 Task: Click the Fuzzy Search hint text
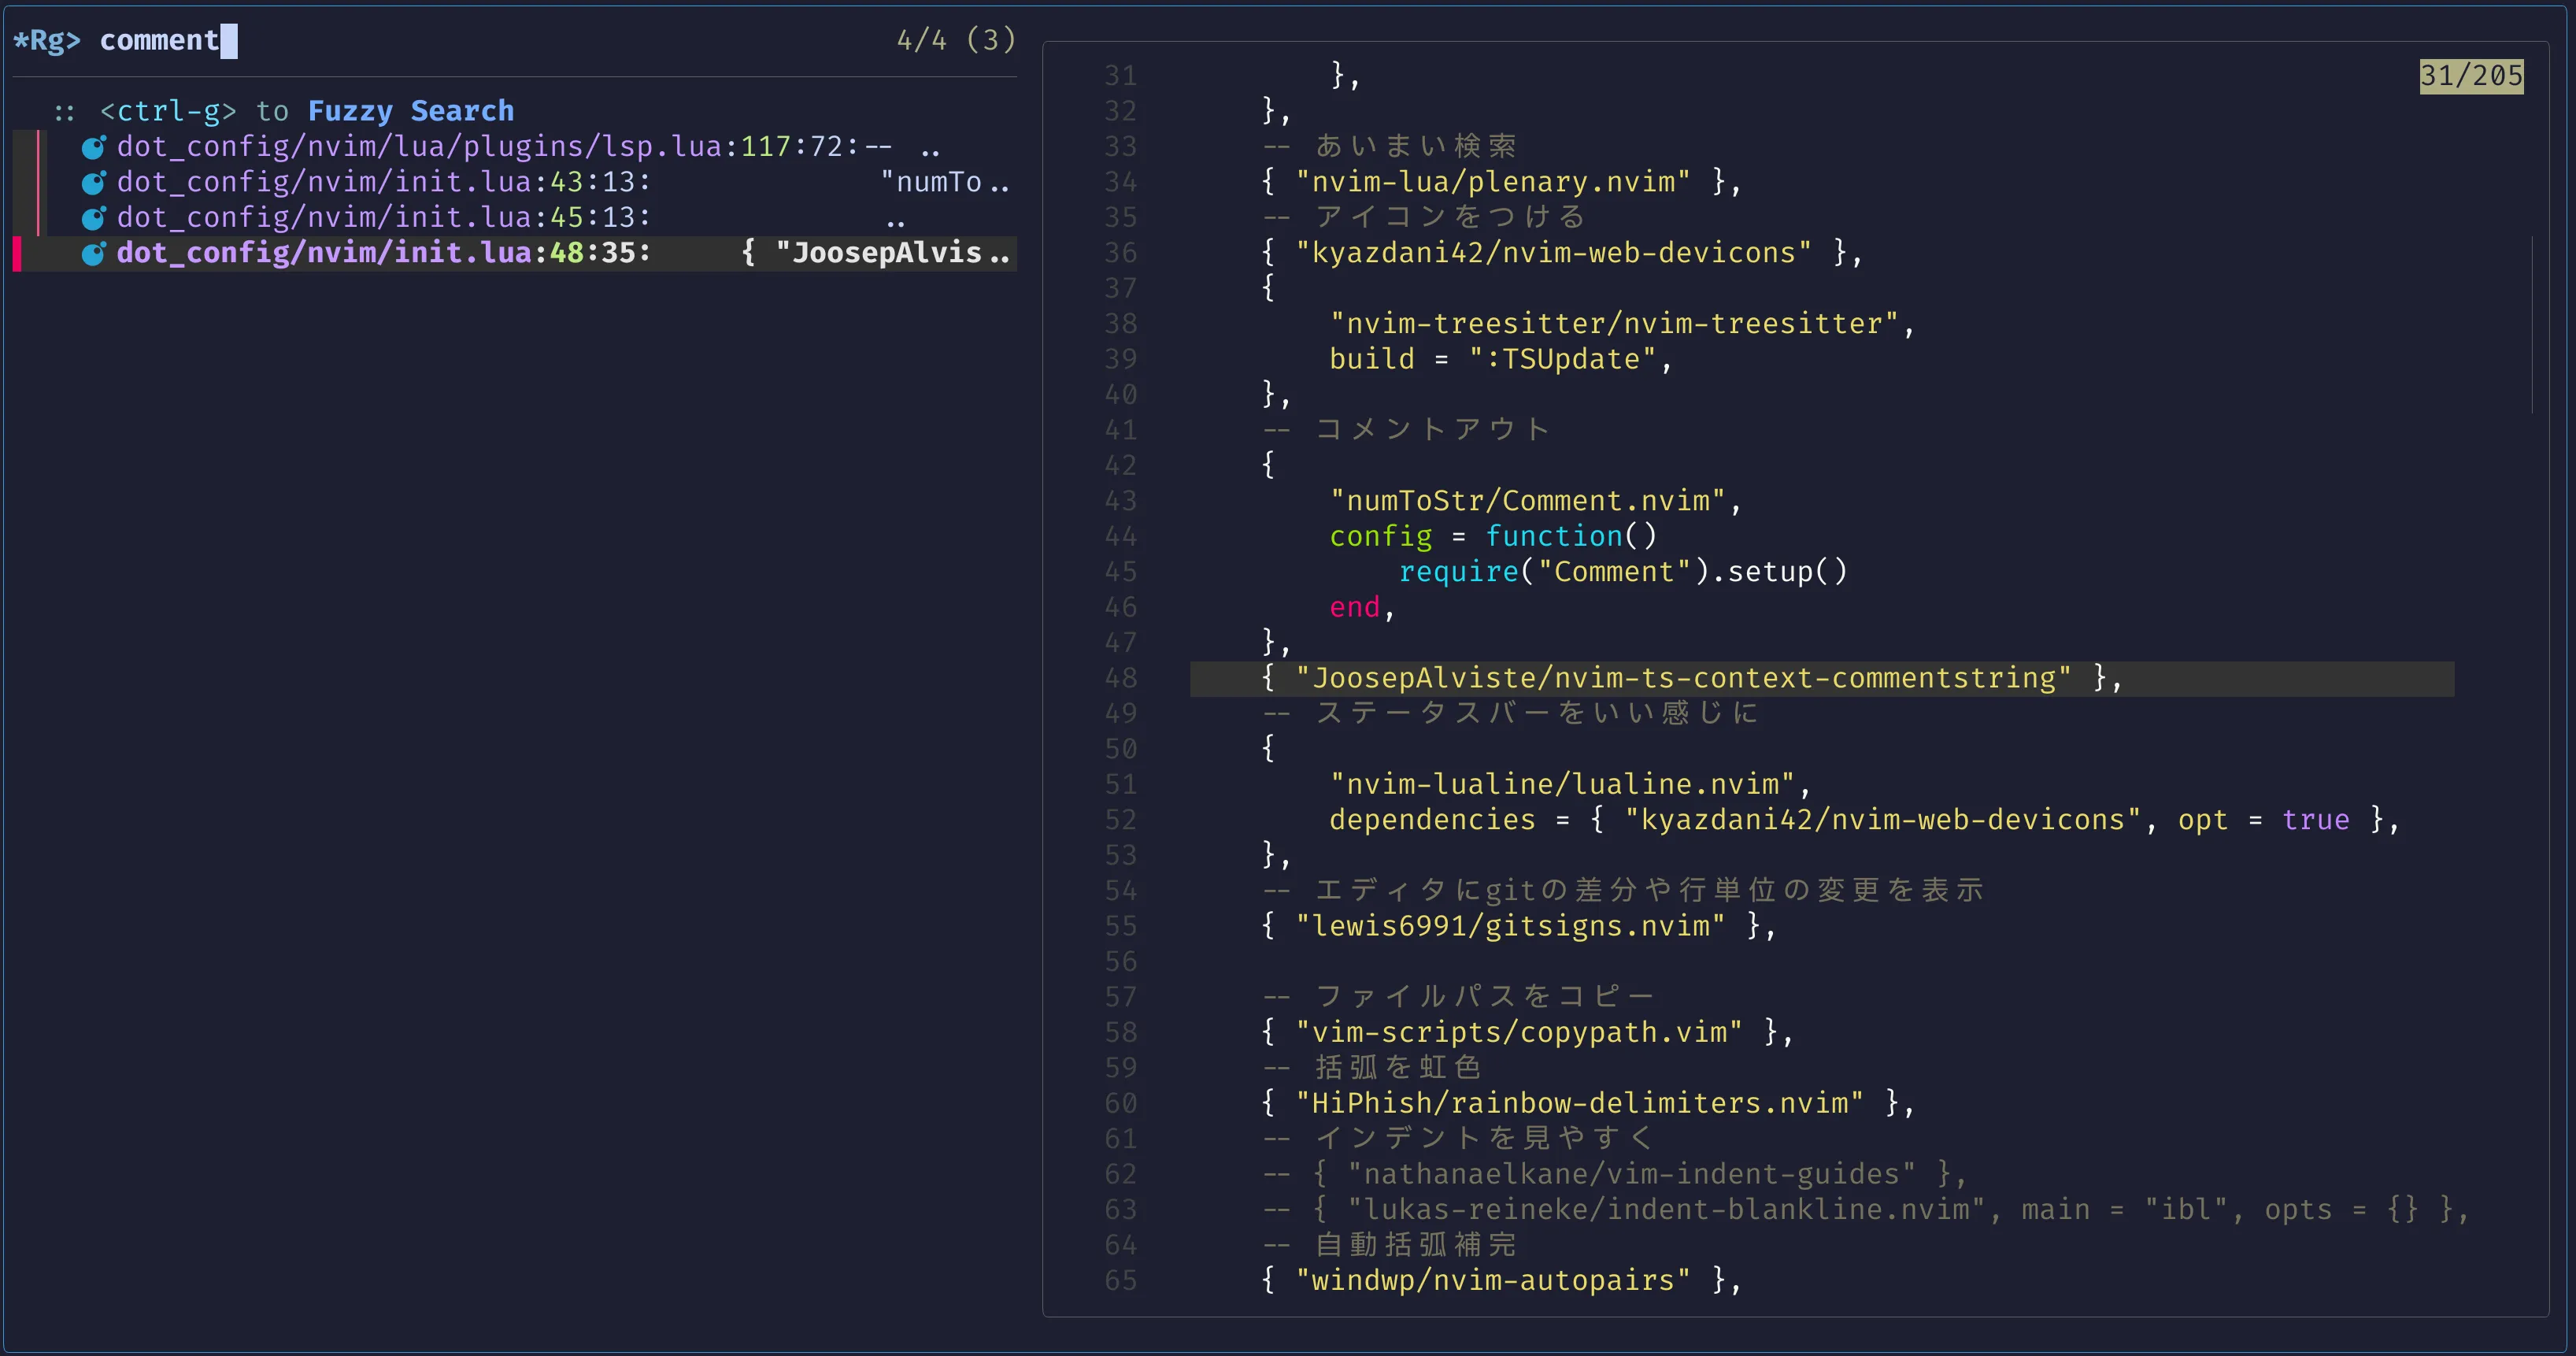point(410,111)
